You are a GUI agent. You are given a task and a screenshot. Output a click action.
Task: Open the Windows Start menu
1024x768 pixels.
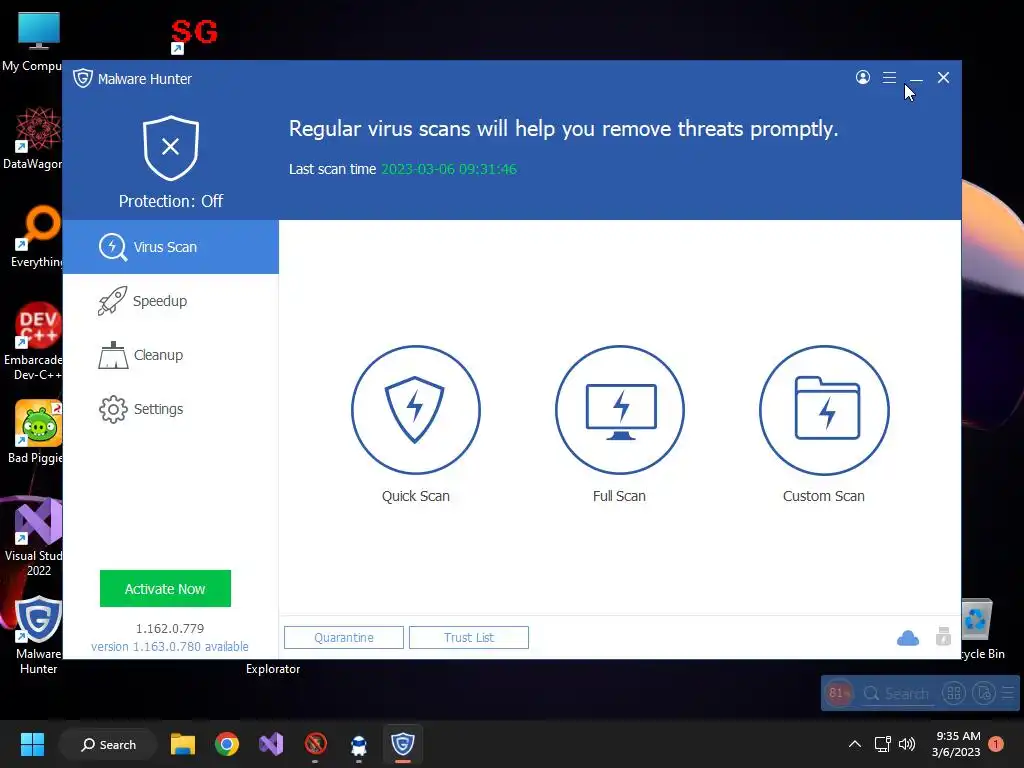[32, 744]
